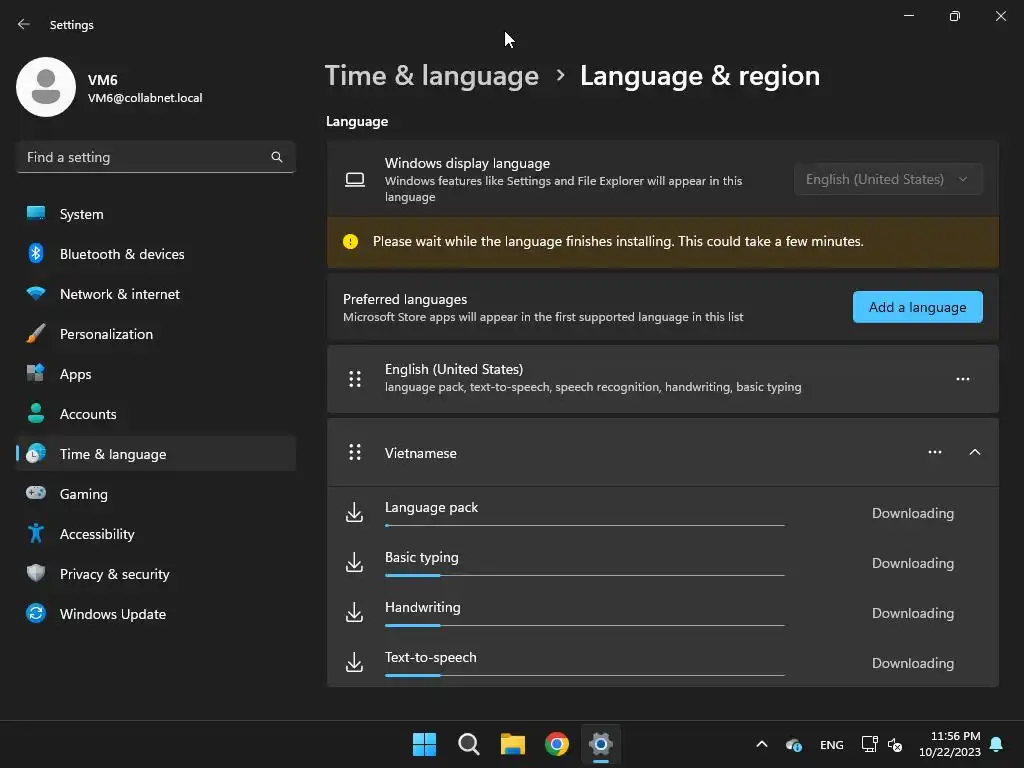Open Windows Update page
The width and height of the screenshot is (1024, 768).
click(155, 614)
